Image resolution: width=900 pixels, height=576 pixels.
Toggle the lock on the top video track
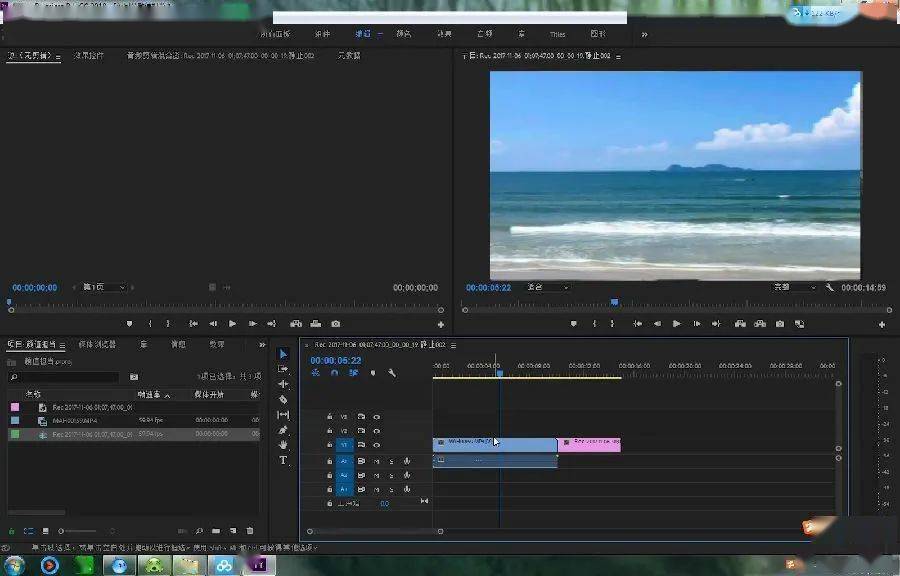click(x=329, y=417)
